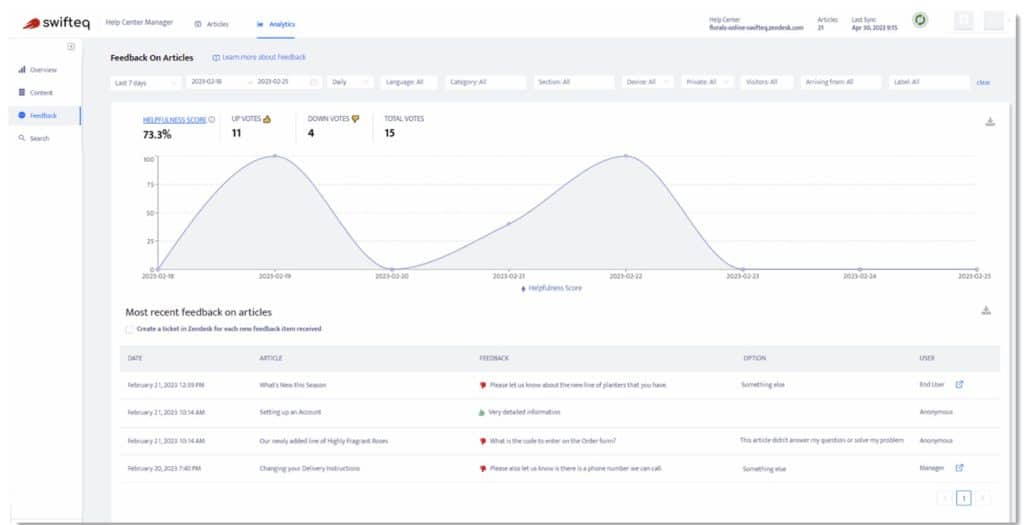Open the date range calendar icon

[x=314, y=82]
